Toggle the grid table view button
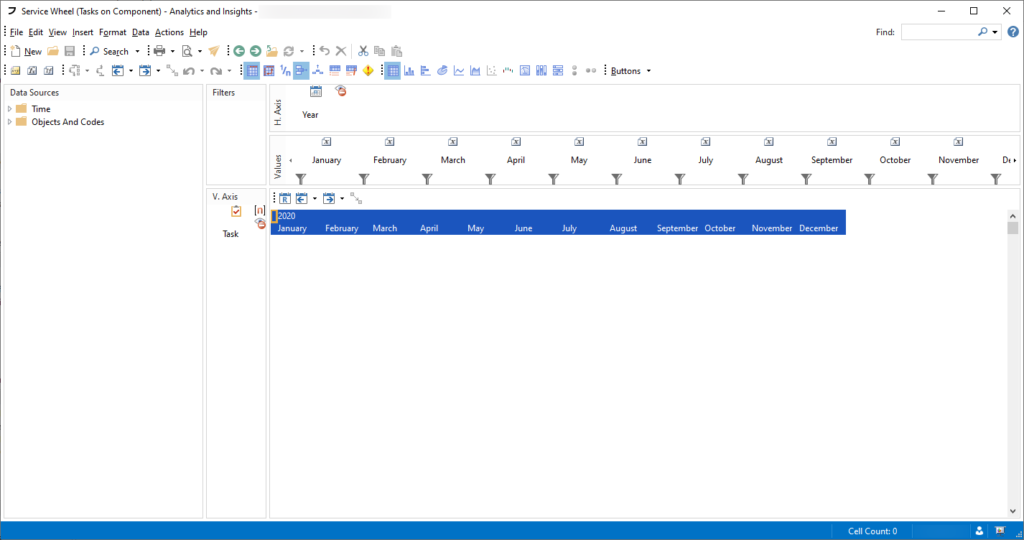1024x540 pixels. [393, 71]
